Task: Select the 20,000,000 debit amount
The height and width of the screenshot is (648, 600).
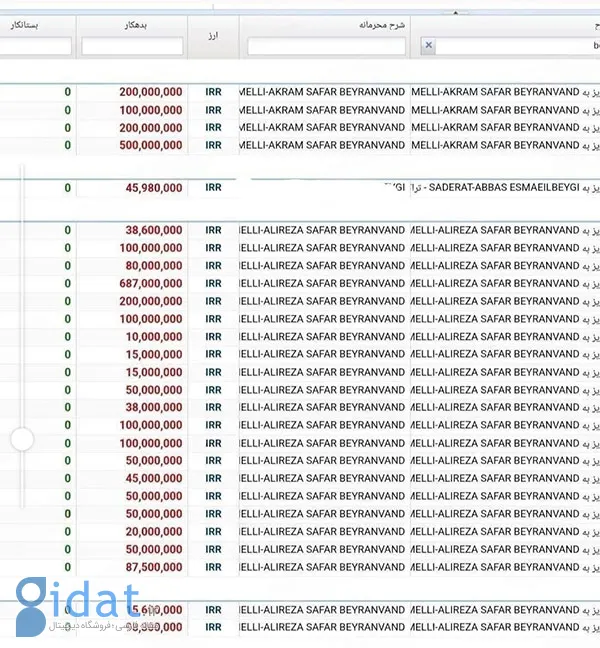Action: (154, 531)
